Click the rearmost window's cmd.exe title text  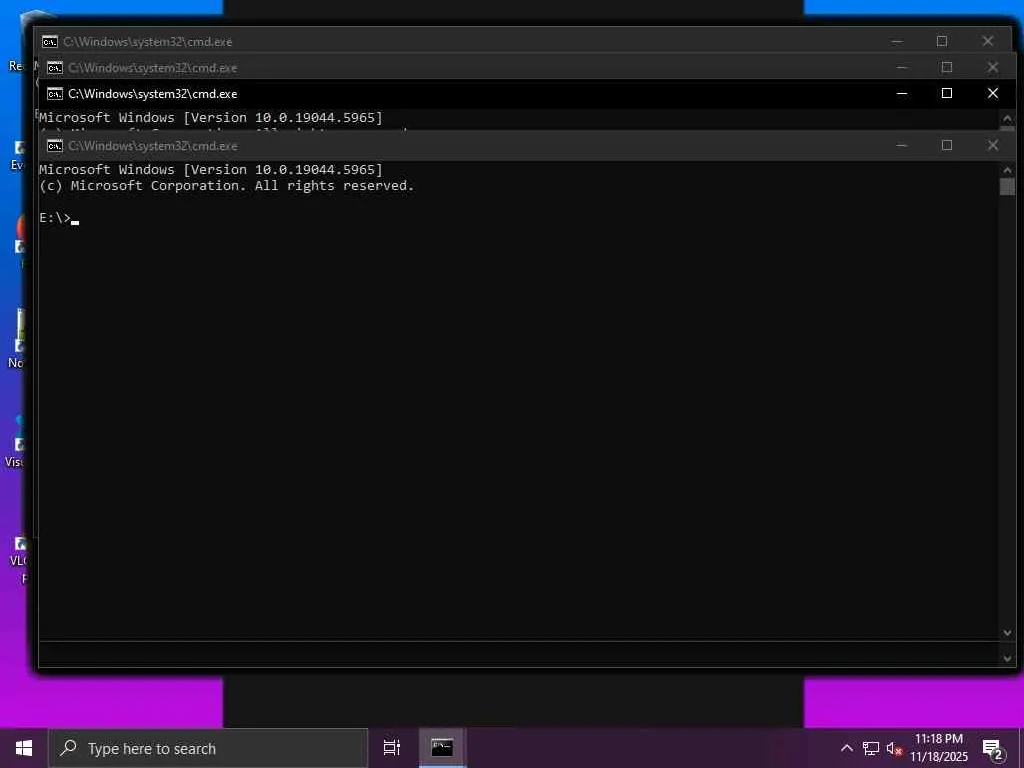[148, 41]
